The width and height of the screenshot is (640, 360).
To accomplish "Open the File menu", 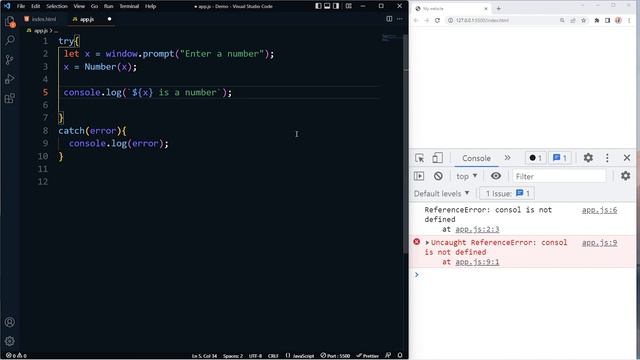I will tap(21, 6).
